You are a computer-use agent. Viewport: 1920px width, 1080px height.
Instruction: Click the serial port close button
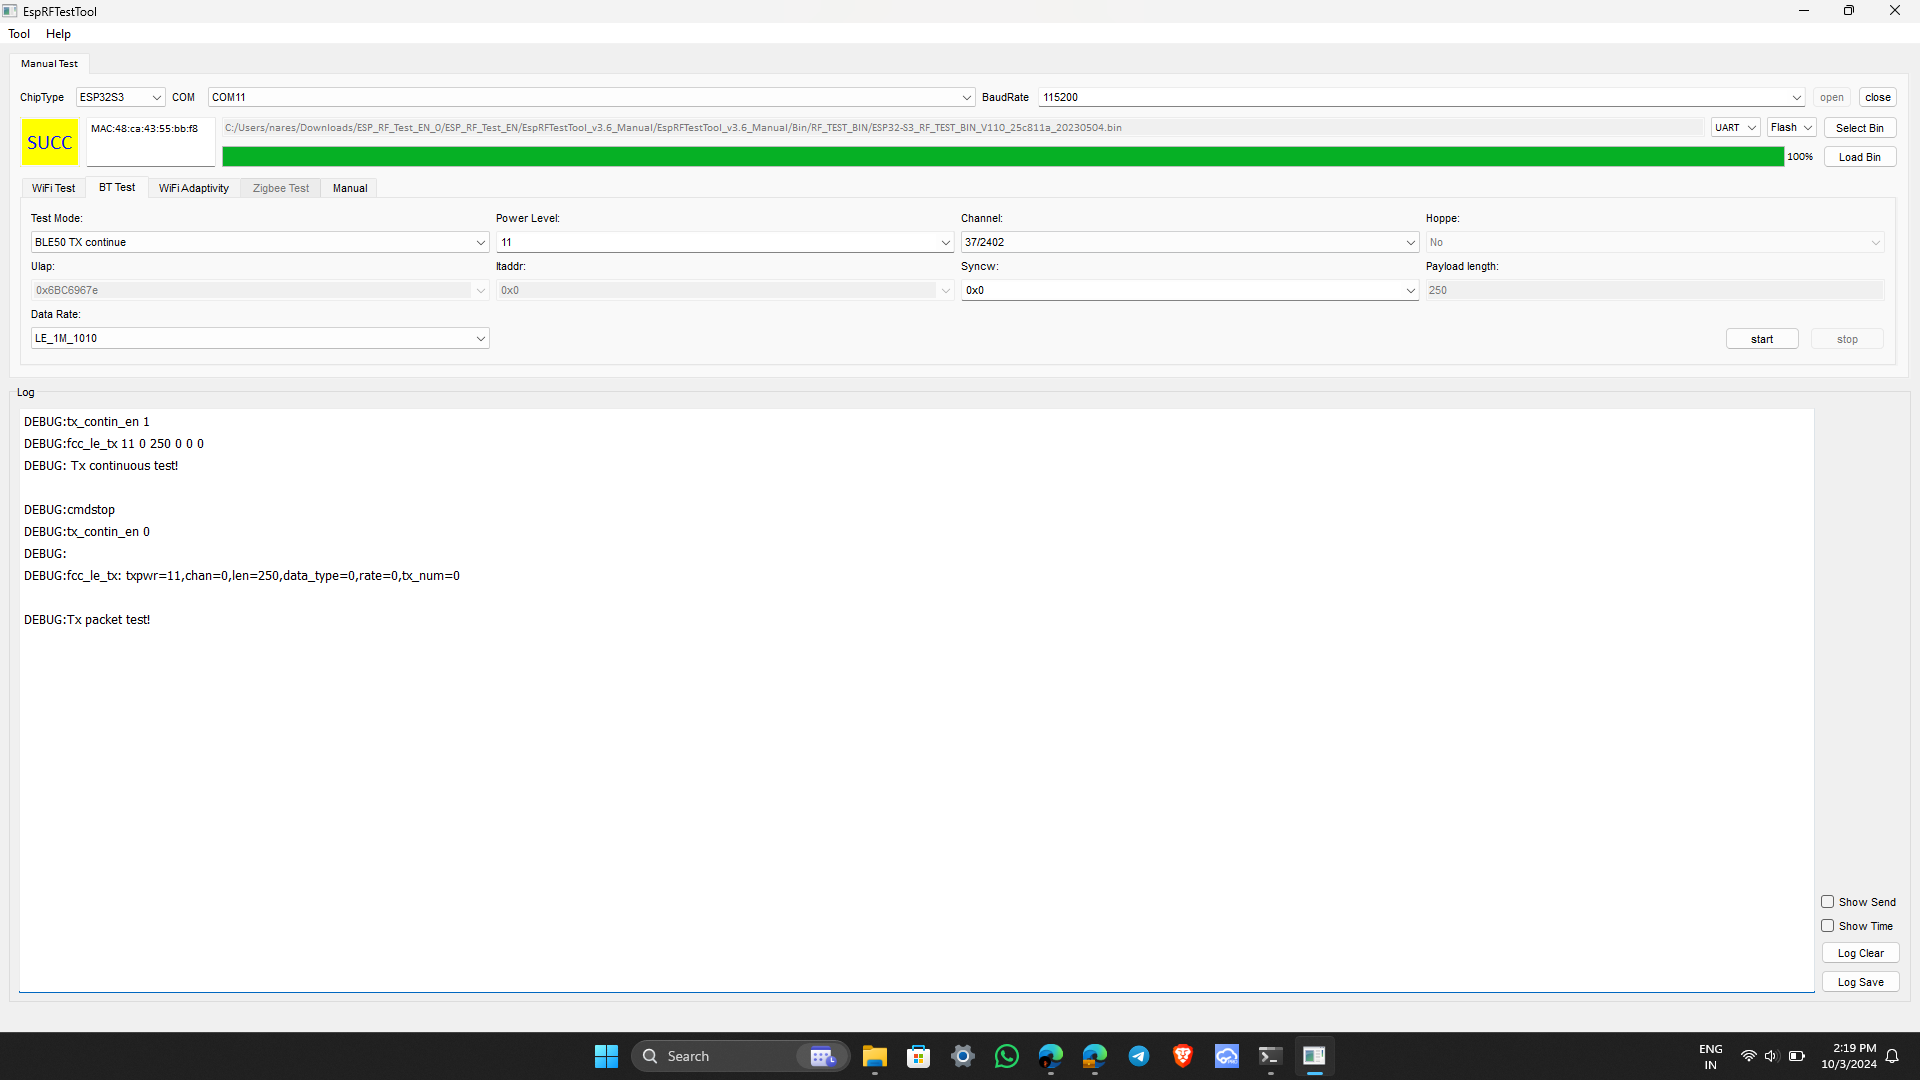[1878, 97]
